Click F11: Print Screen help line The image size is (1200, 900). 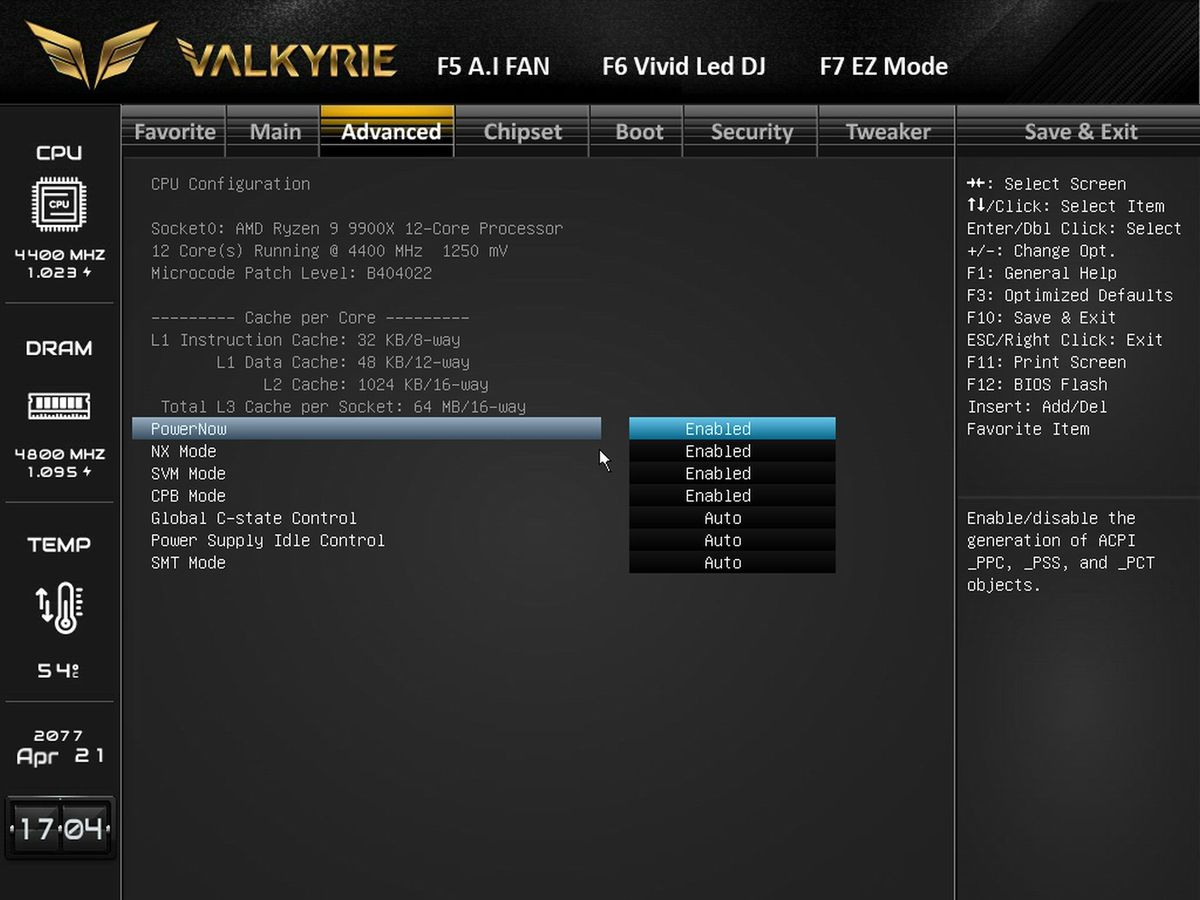tap(1046, 362)
